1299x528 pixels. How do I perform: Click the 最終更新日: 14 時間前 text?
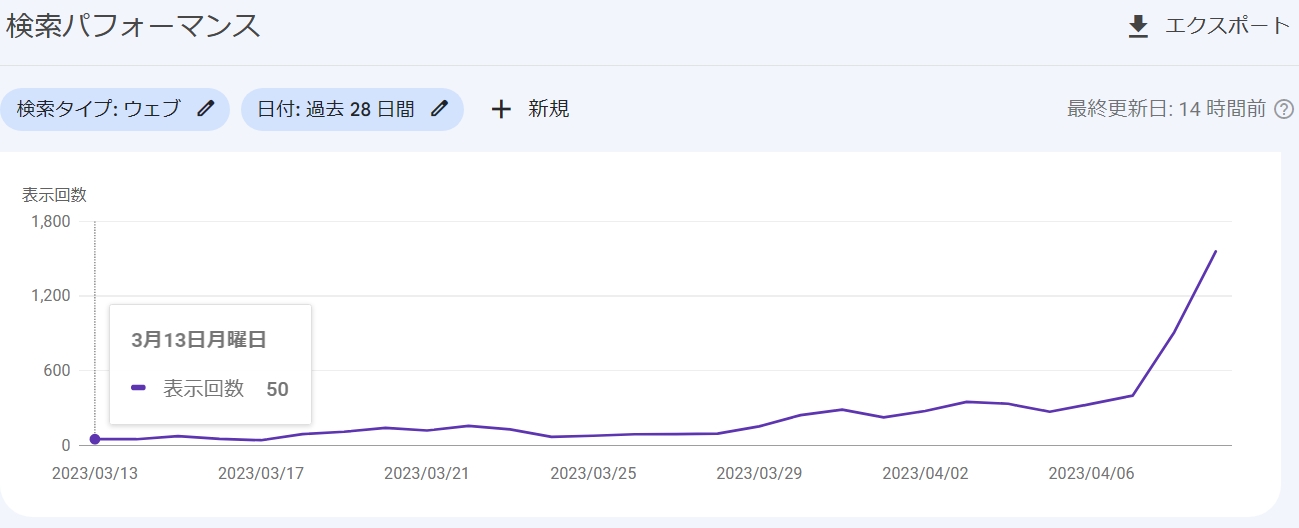[1166, 109]
